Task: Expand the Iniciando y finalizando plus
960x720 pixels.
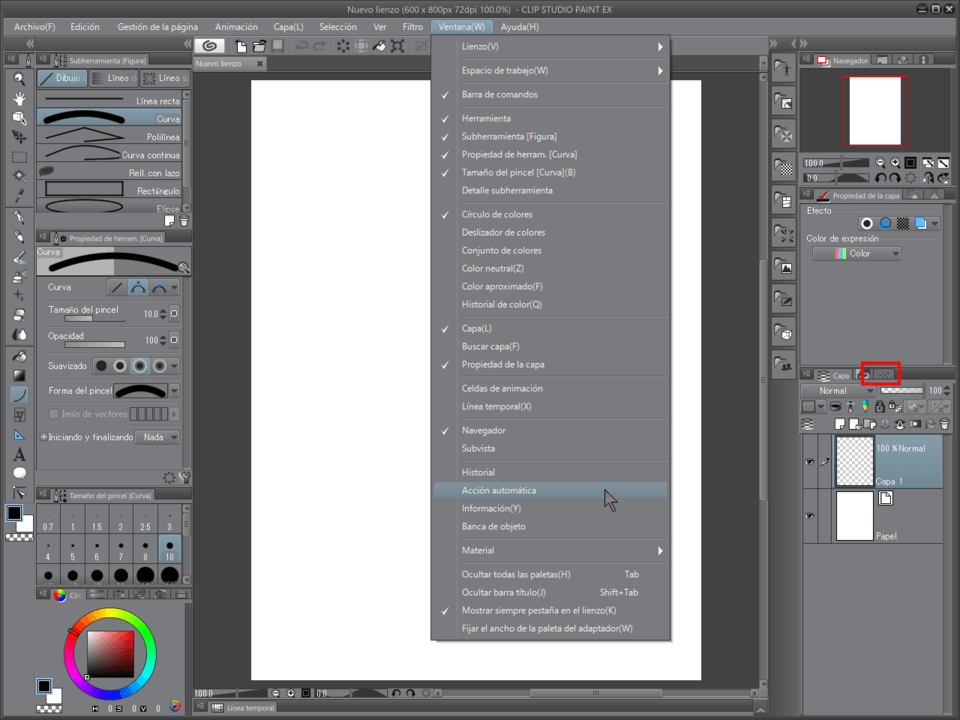Action: pyautogui.click(x=43, y=437)
